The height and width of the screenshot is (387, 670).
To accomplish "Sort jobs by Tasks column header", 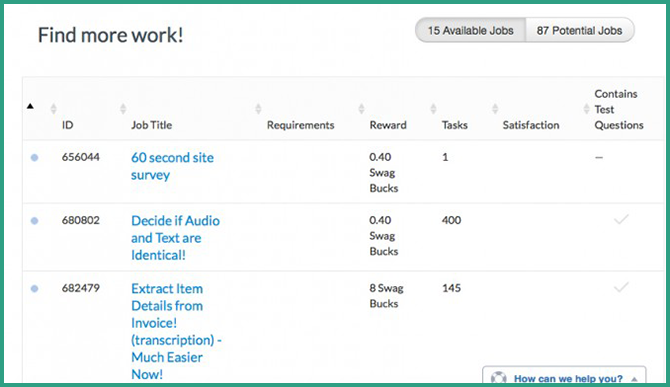I will tap(455, 125).
